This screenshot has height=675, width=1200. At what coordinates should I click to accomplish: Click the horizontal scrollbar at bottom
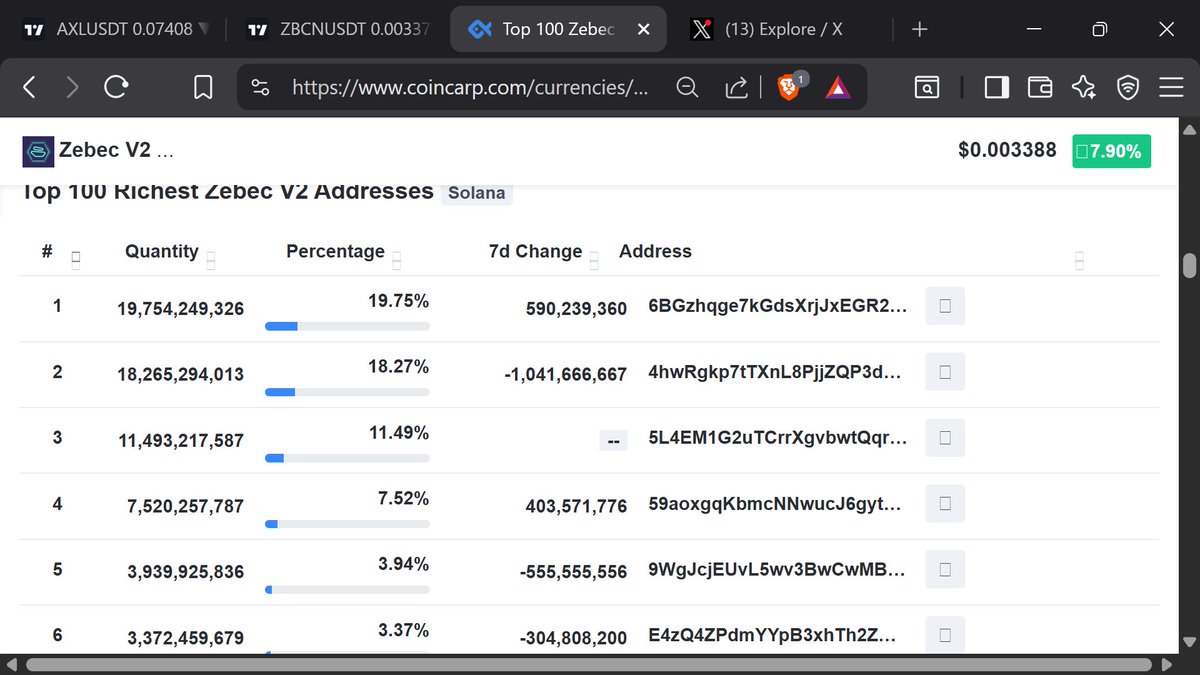pyautogui.click(x=590, y=665)
